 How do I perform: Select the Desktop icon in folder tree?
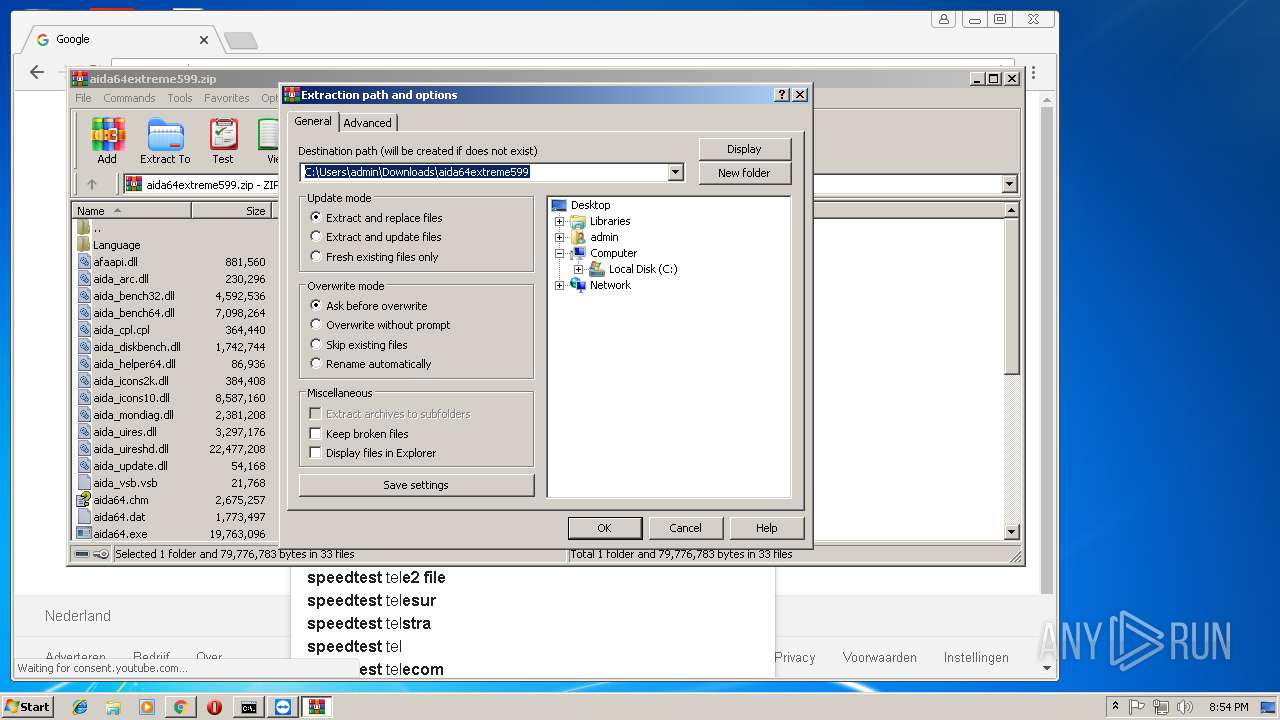pos(559,205)
